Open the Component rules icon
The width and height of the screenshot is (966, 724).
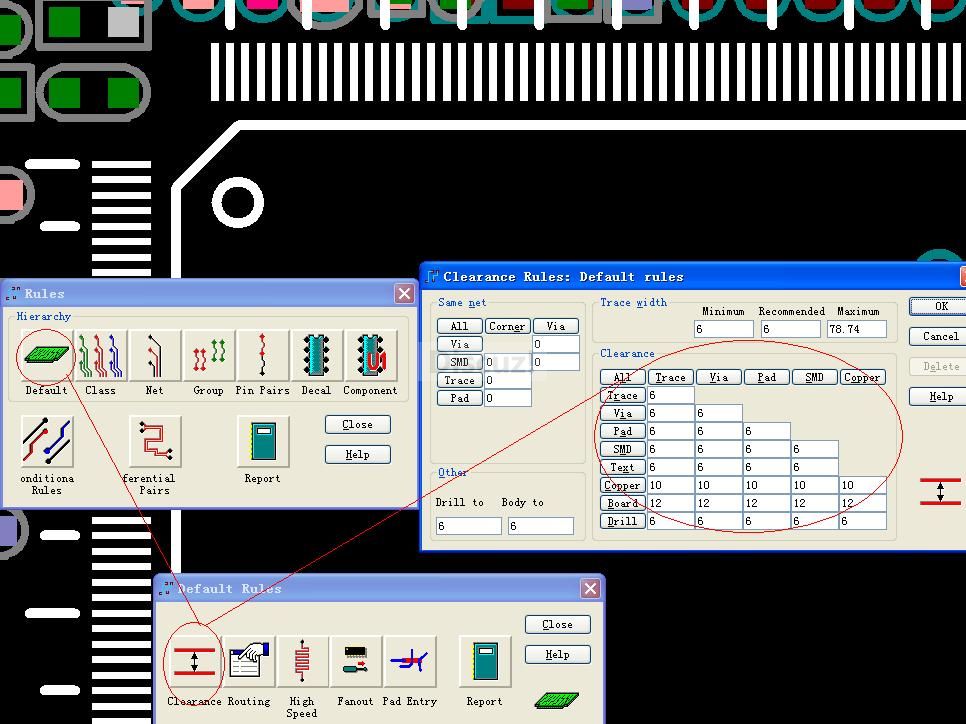[x=370, y=356]
